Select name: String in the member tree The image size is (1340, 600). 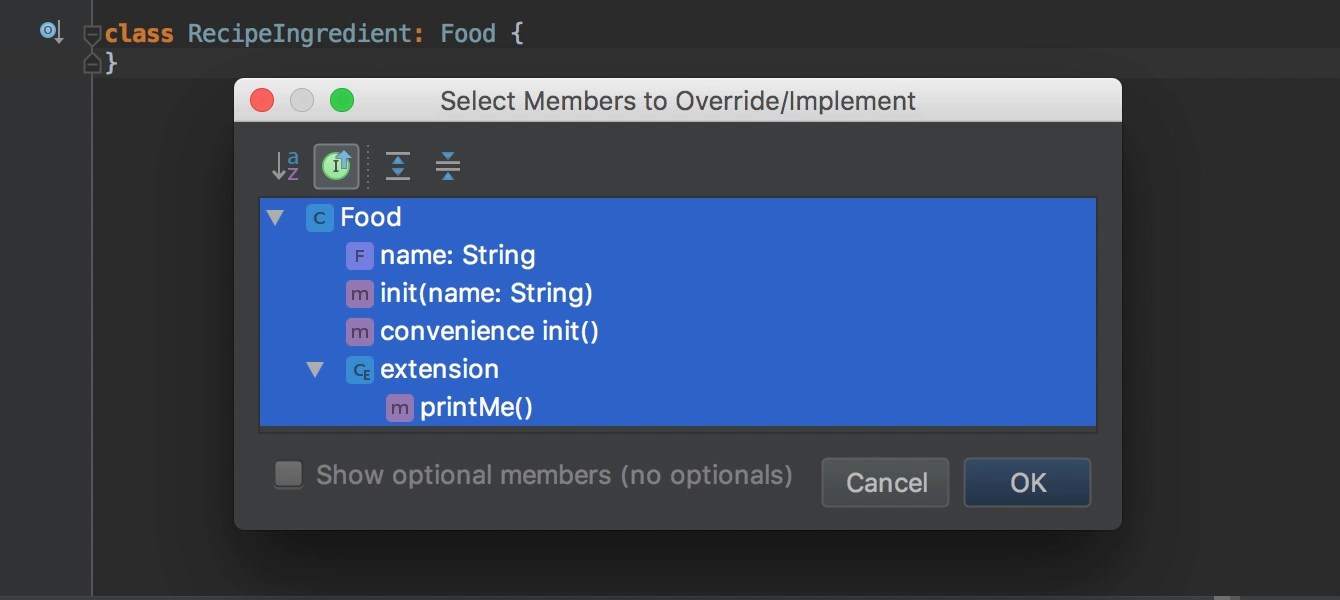pyautogui.click(x=457, y=256)
